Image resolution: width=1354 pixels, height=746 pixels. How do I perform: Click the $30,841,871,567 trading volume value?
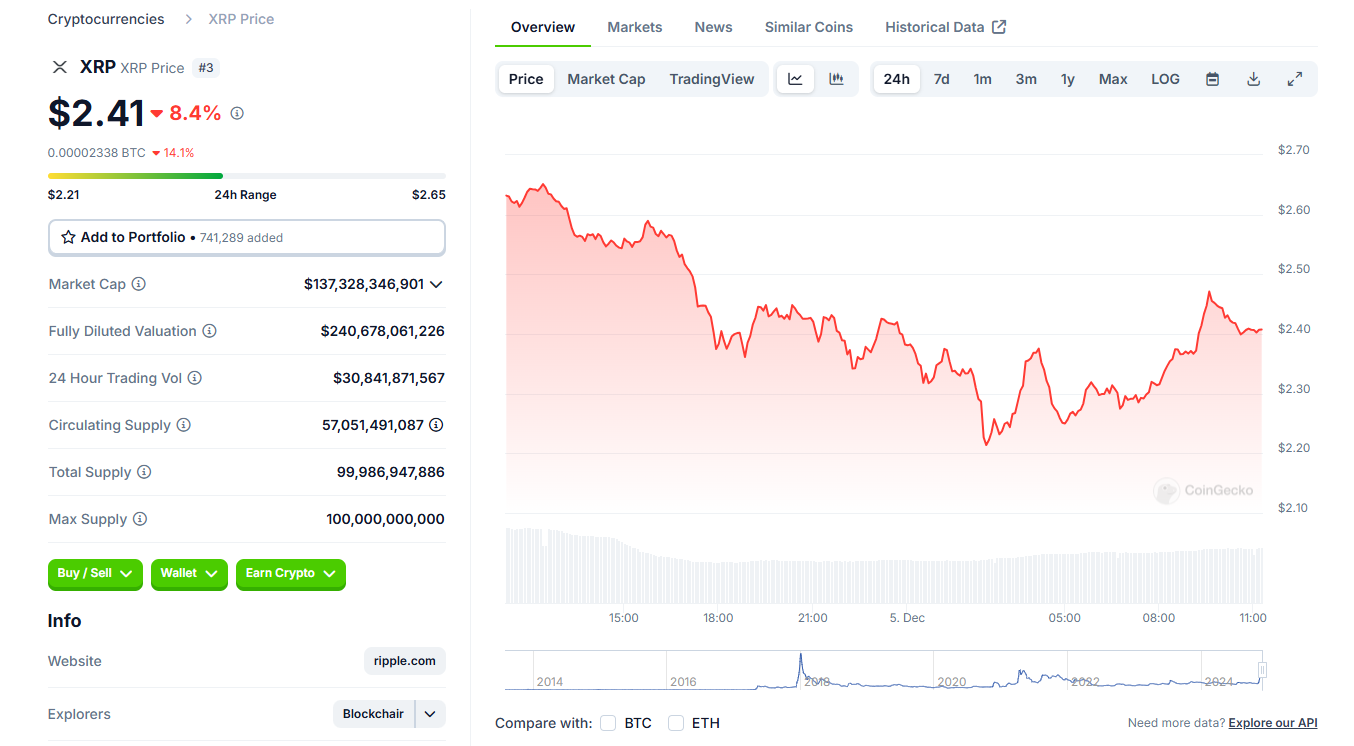[x=389, y=378]
